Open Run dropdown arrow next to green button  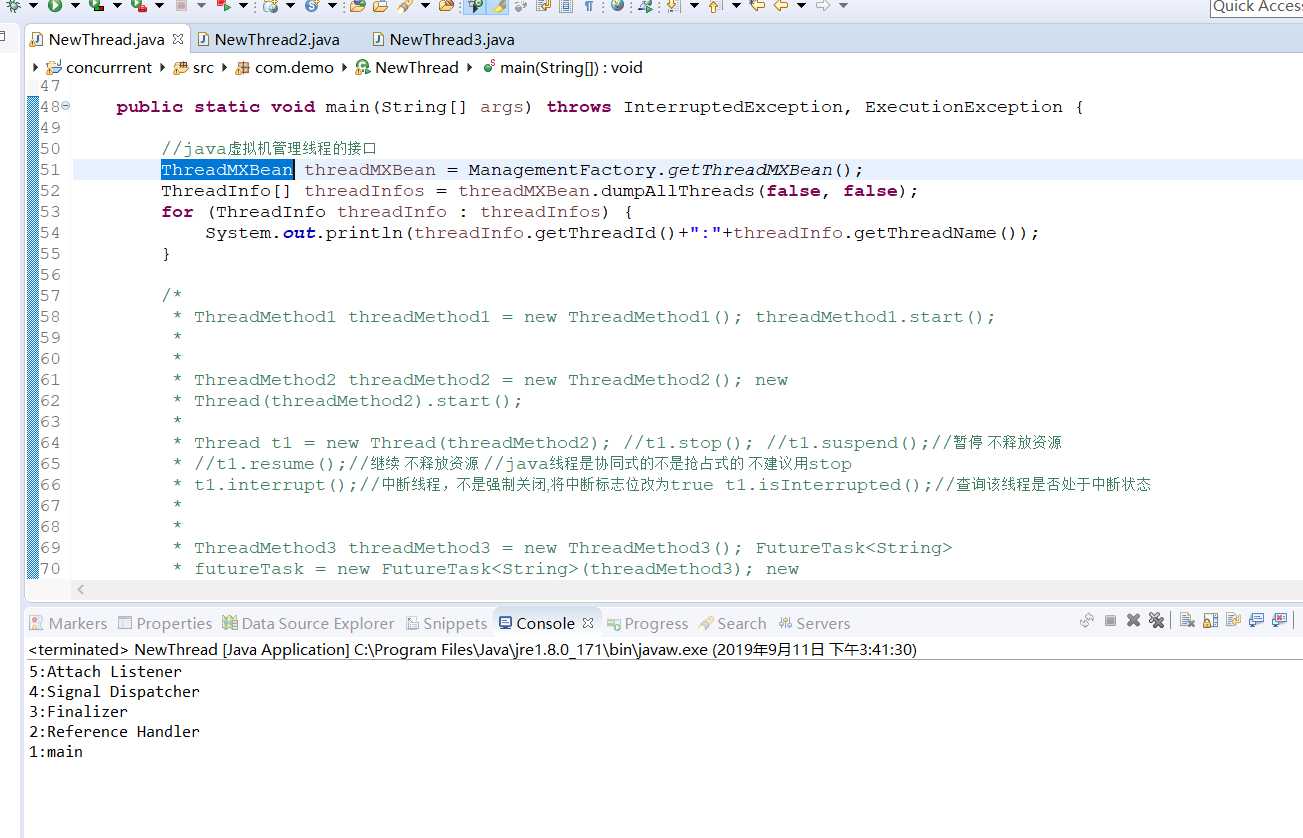coord(75,6)
